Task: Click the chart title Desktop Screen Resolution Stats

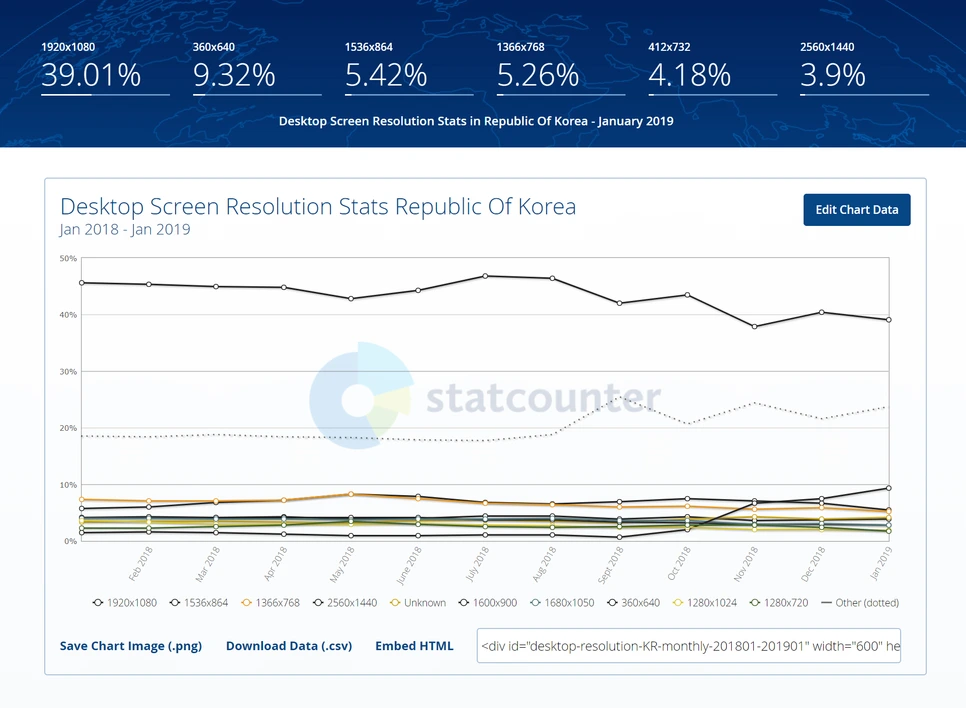Action: point(318,206)
